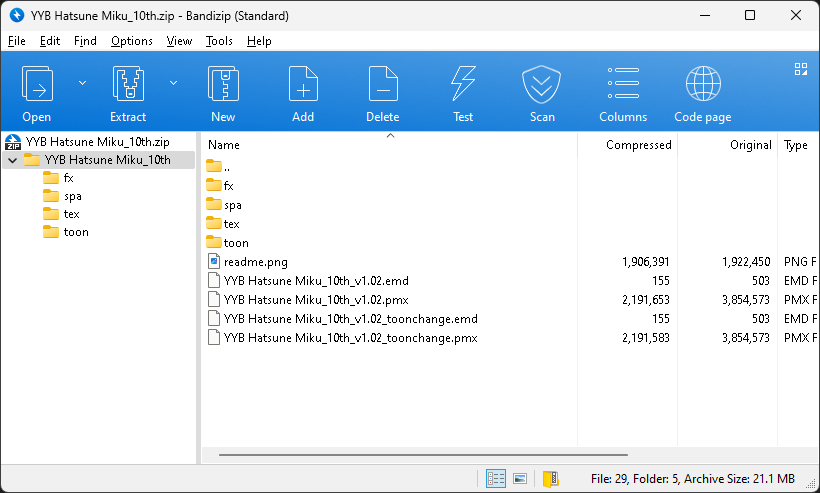Open the Options menu

[x=132, y=41]
